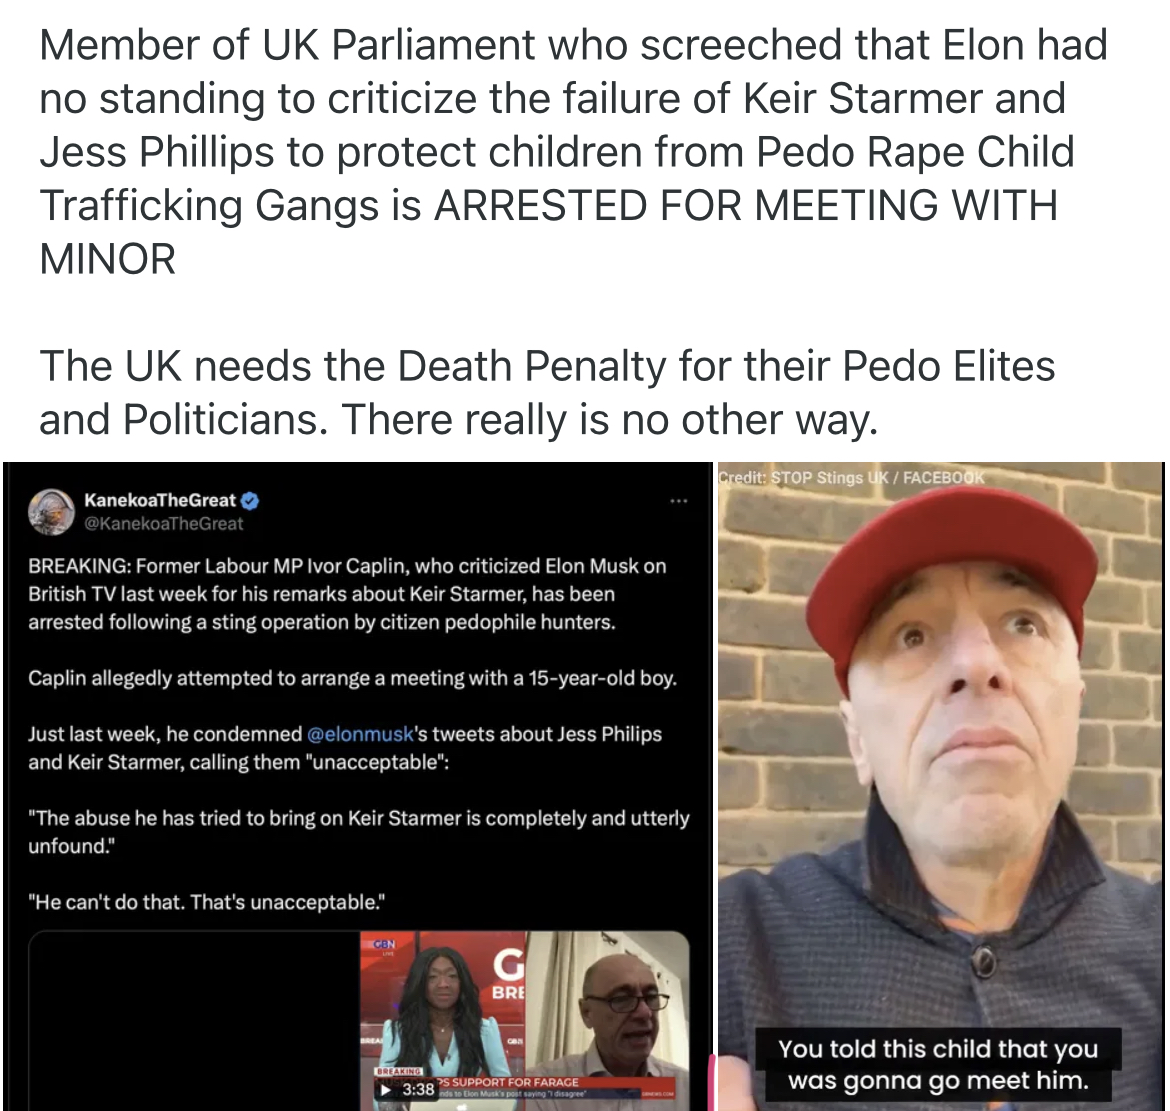
Task: Click the blue verified checkmark badge
Action: [x=251, y=501]
